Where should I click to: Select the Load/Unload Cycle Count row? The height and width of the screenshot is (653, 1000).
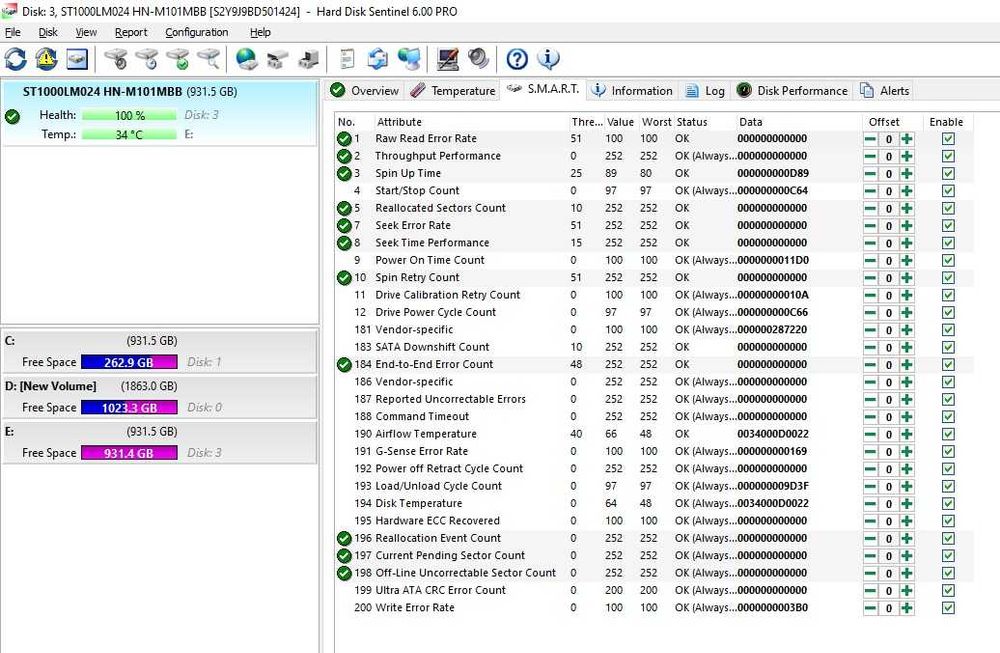click(654, 486)
